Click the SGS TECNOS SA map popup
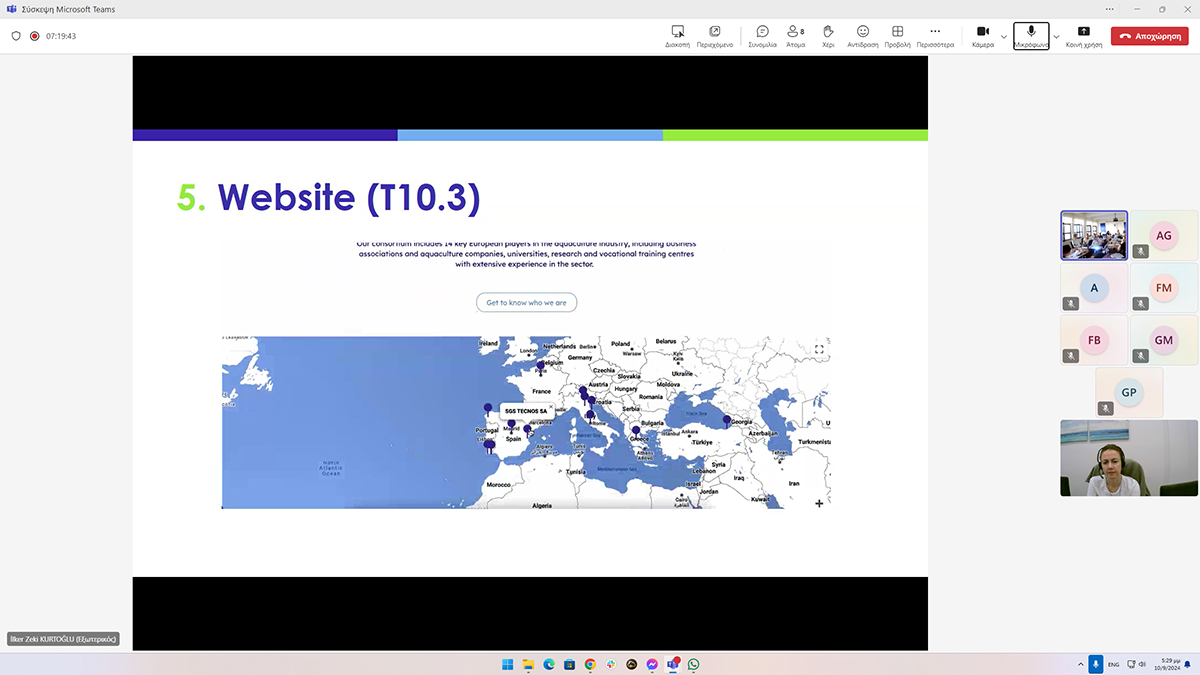Screen dimensions: 1200x675 (526, 411)
